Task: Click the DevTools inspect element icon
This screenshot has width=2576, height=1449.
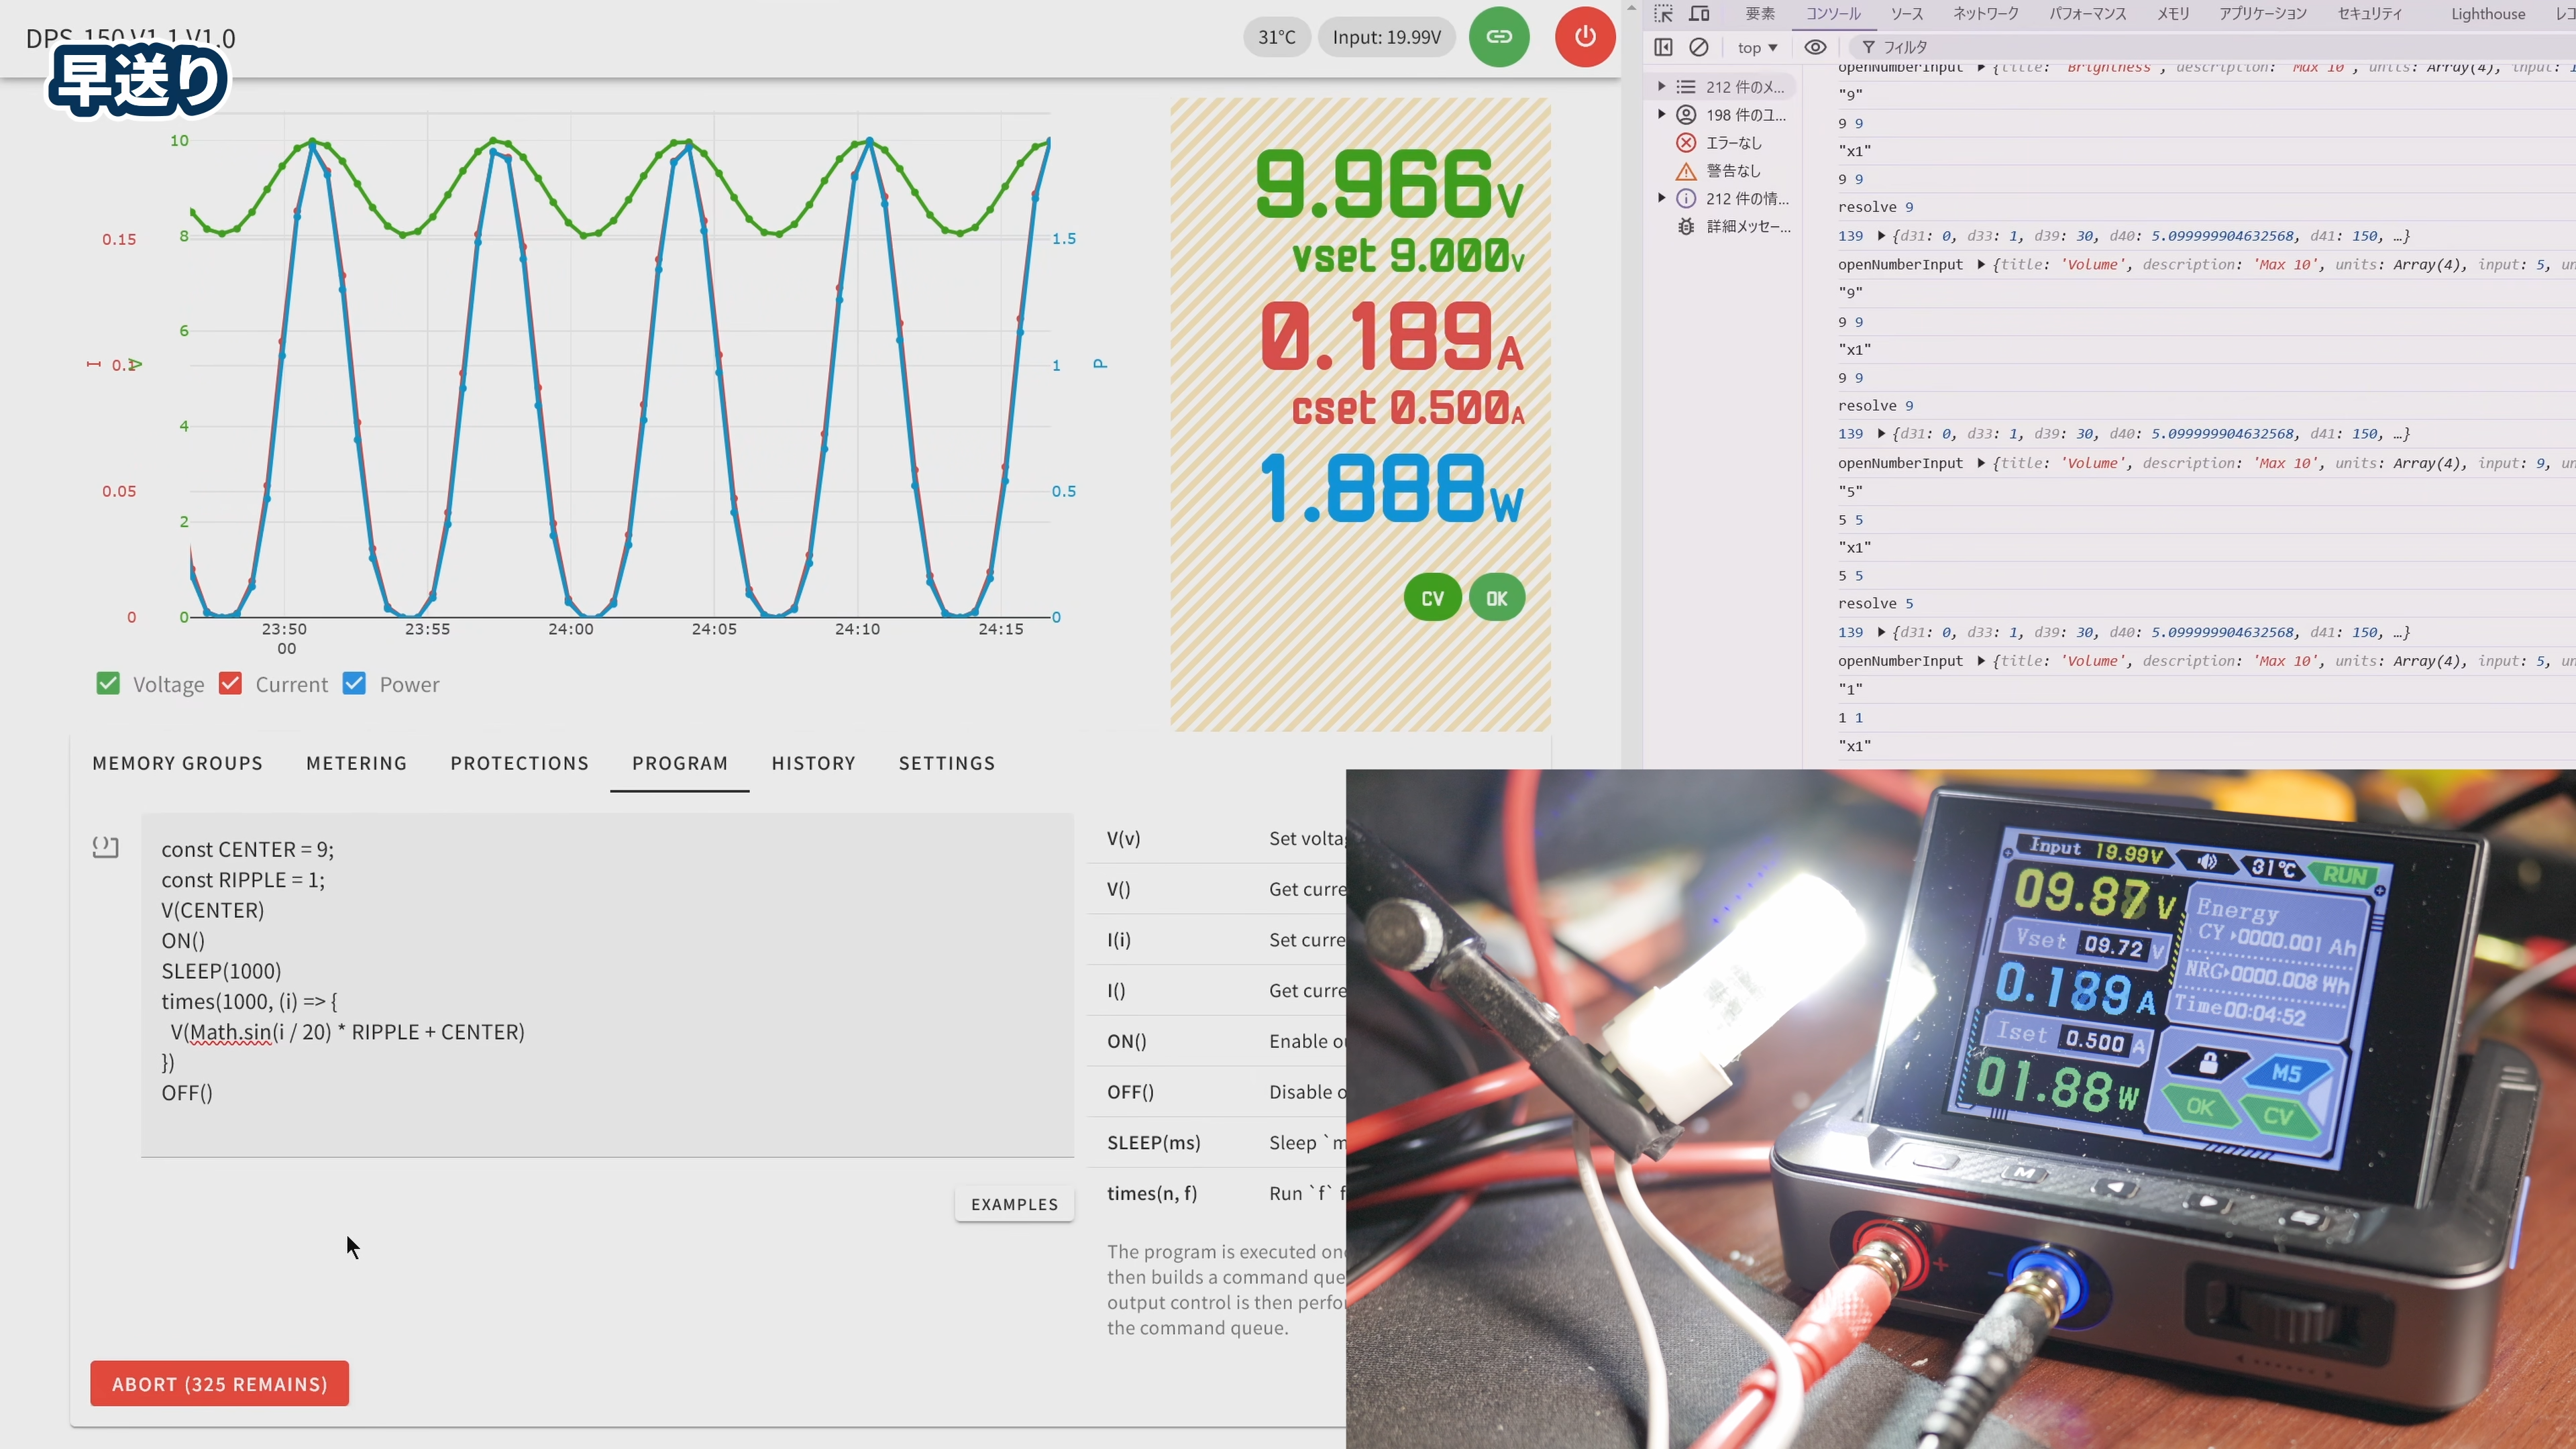Action: pos(1663,14)
